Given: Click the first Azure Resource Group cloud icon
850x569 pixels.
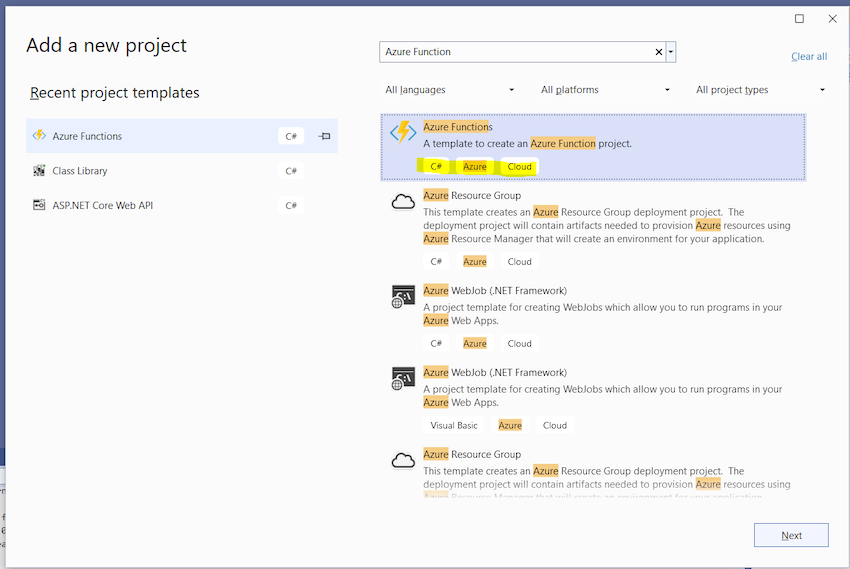Looking at the screenshot, I should pos(403,202).
